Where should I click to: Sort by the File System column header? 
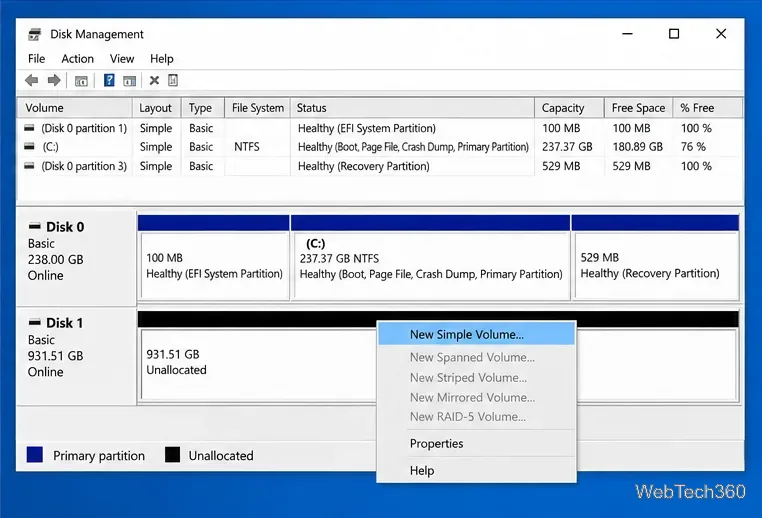click(x=258, y=108)
